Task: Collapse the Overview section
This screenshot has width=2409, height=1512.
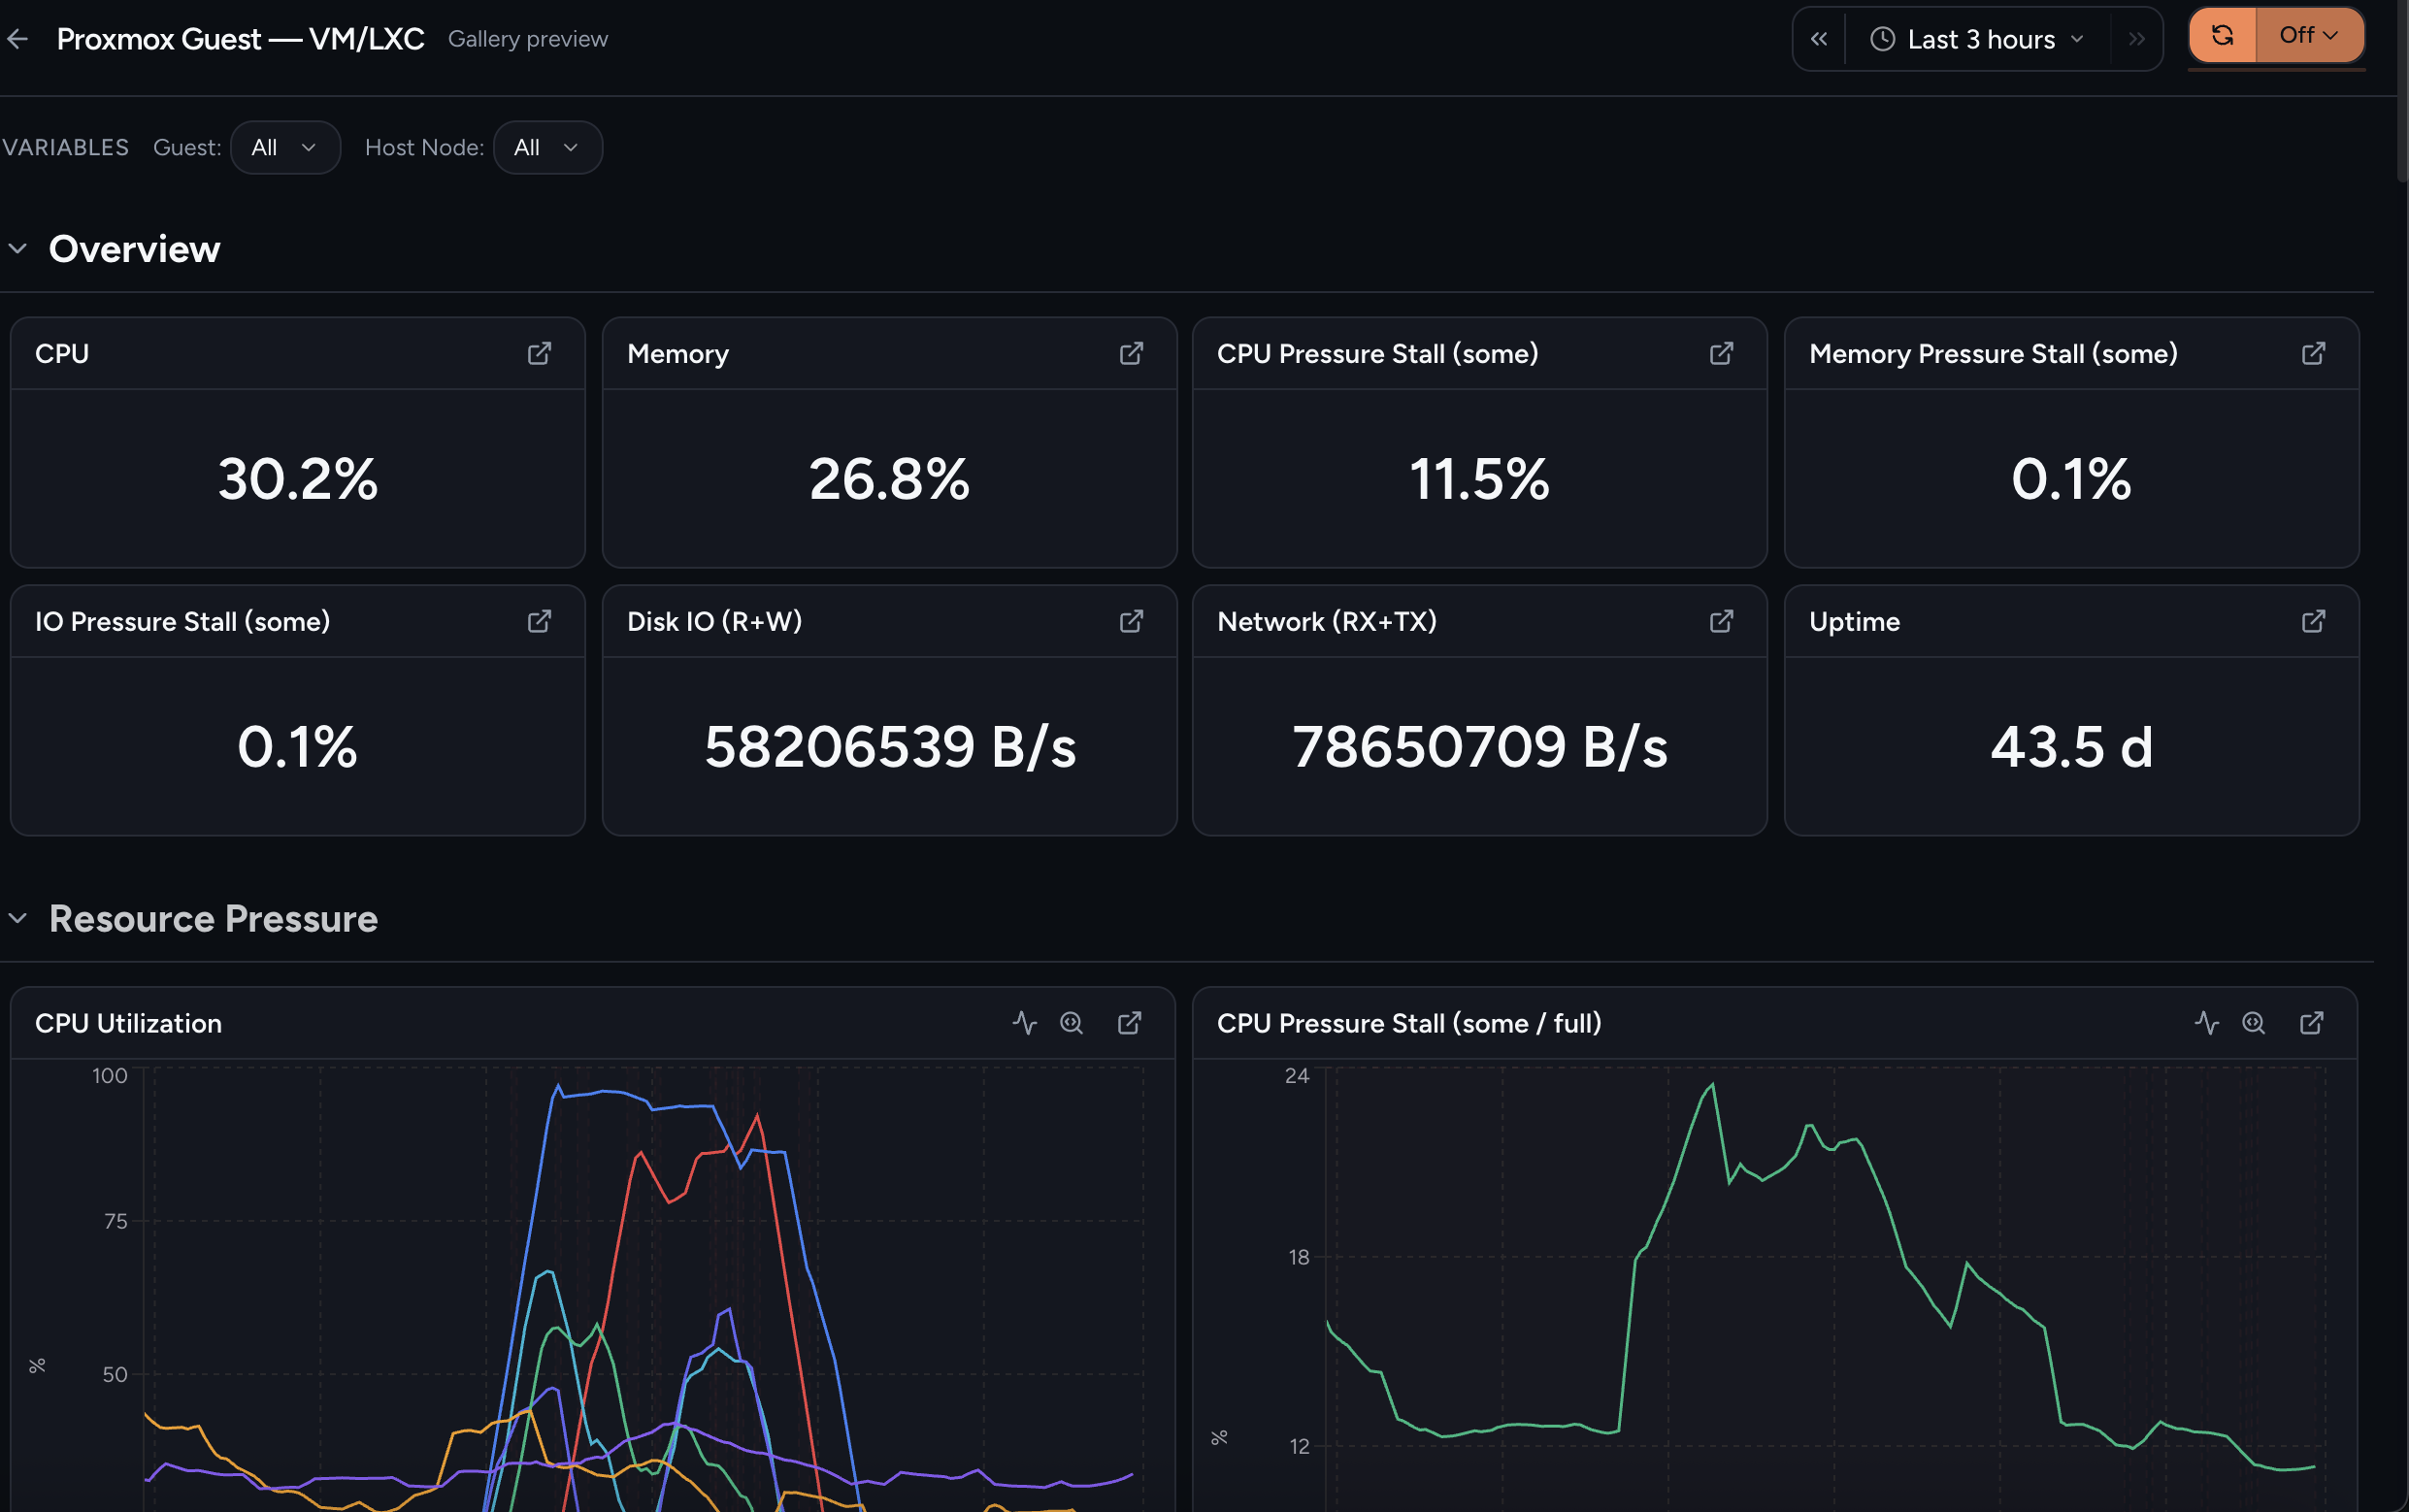Action: [x=18, y=249]
